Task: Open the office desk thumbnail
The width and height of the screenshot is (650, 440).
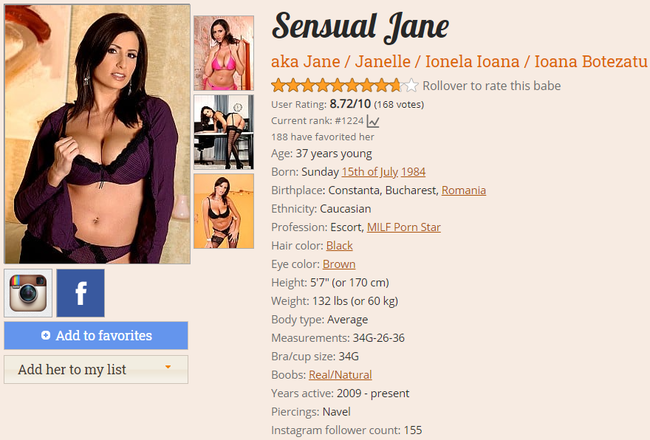Action: click(224, 132)
